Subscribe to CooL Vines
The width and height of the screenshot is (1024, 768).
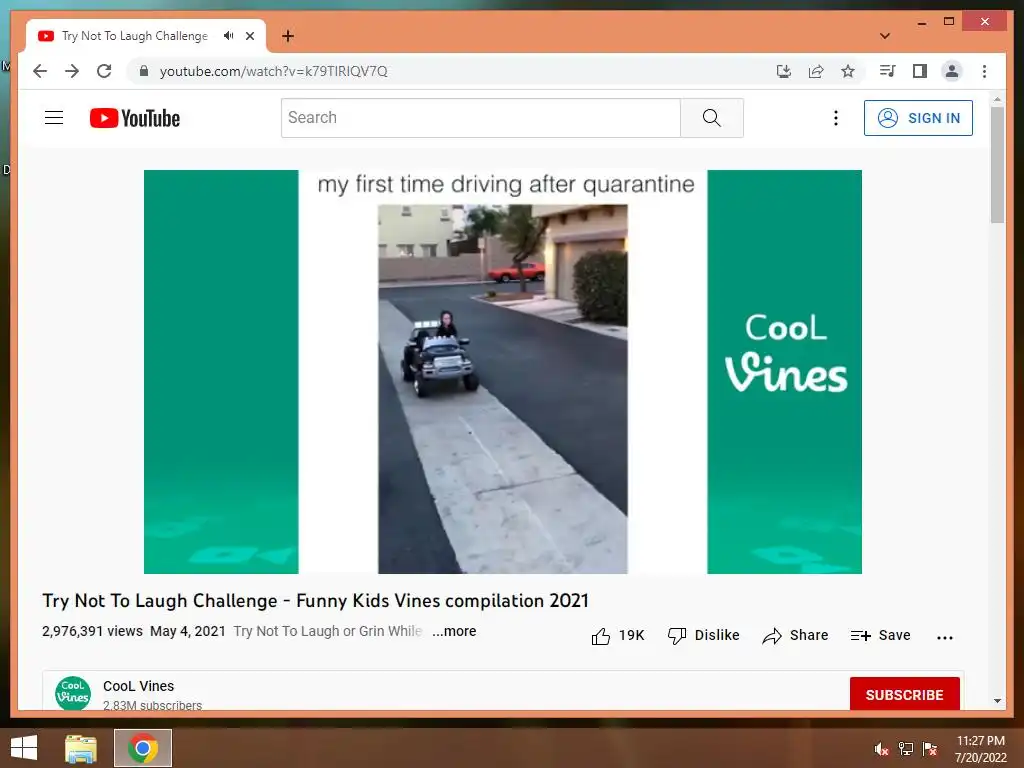coord(904,694)
